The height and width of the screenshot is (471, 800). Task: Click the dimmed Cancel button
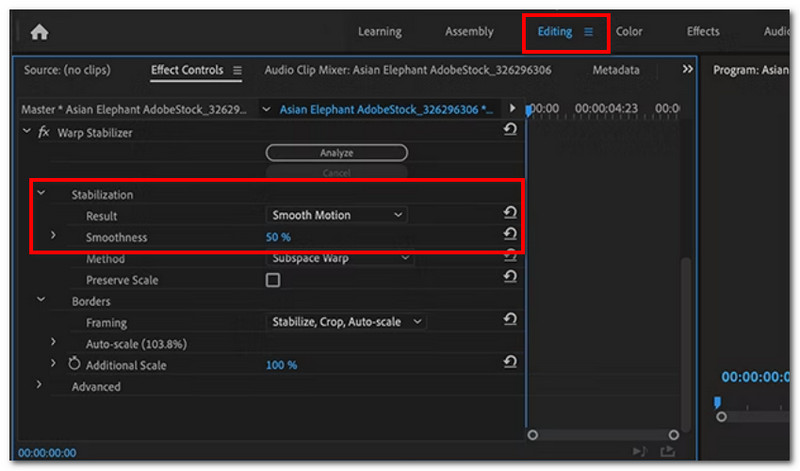[x=337, y=172]
